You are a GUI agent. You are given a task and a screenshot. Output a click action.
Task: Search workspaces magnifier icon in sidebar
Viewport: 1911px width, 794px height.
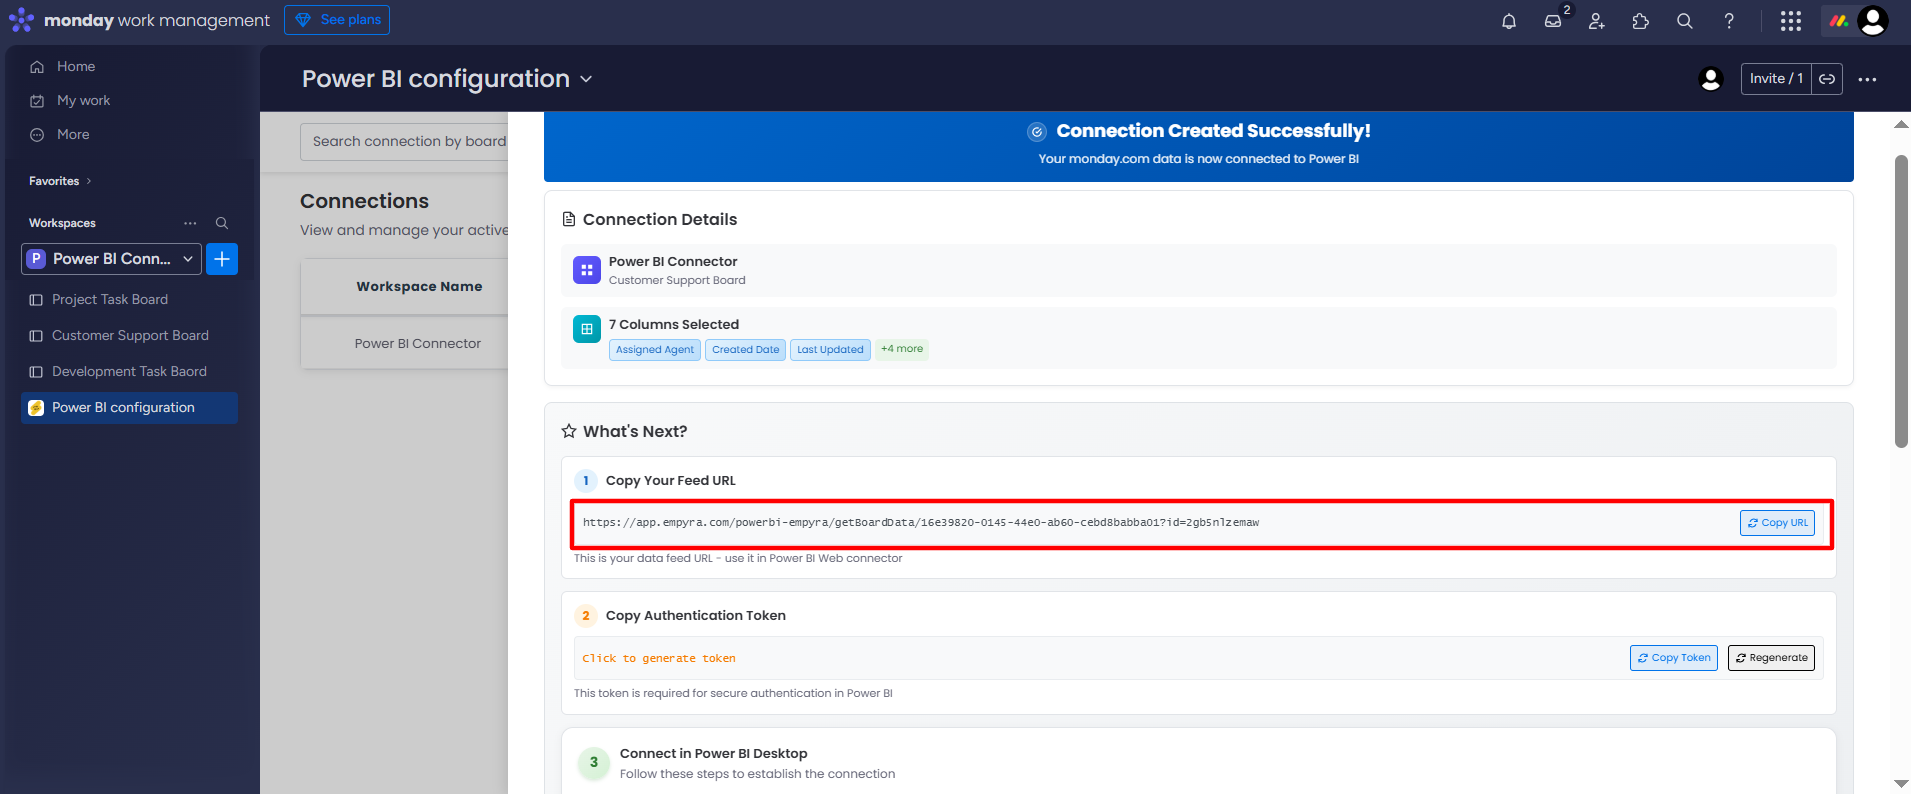(222, 223)
